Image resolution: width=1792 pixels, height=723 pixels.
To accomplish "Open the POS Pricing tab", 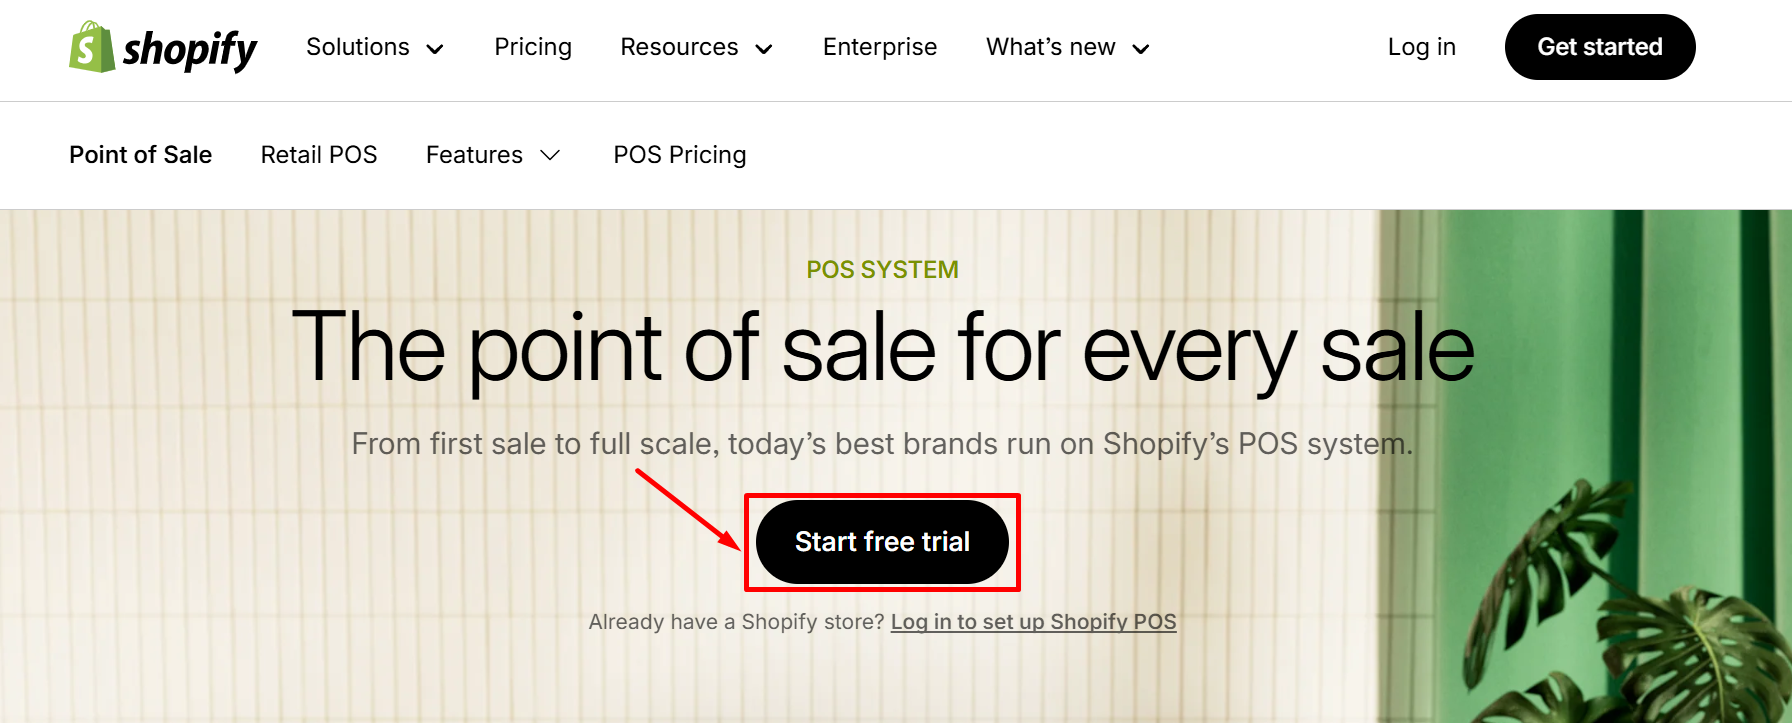I will click(x=680, y=155).
